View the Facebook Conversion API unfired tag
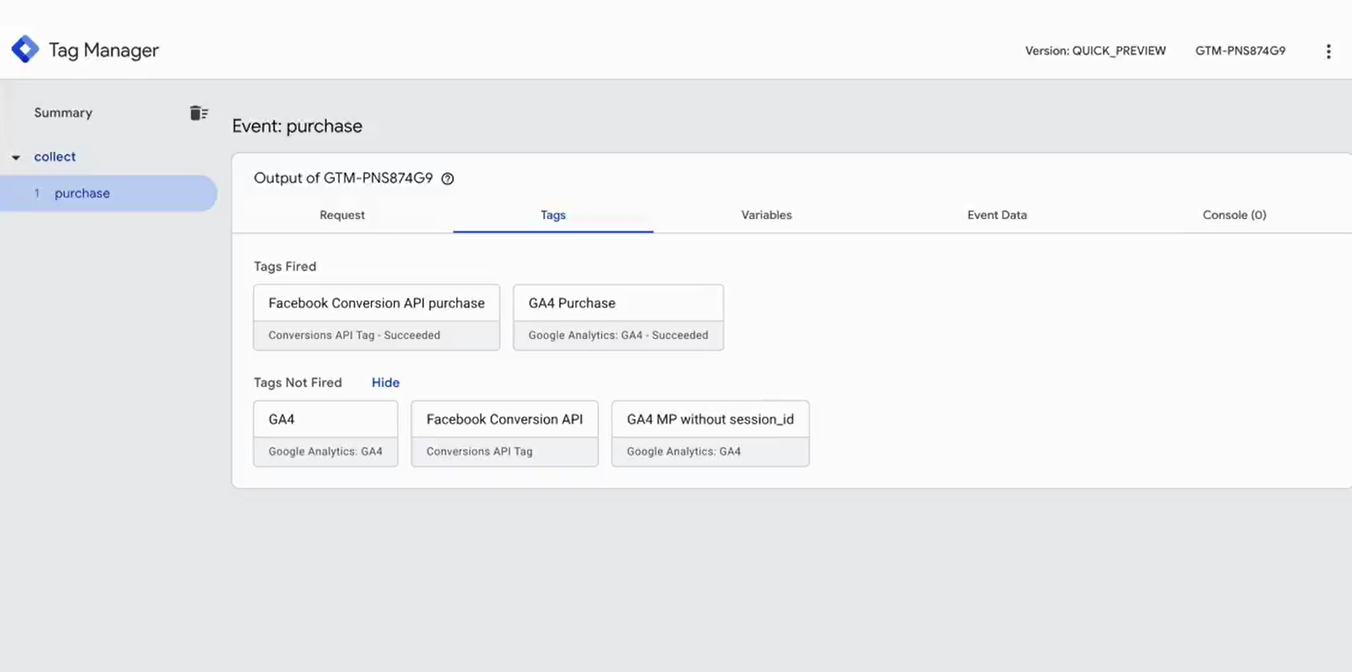 (x=504, y=419)
